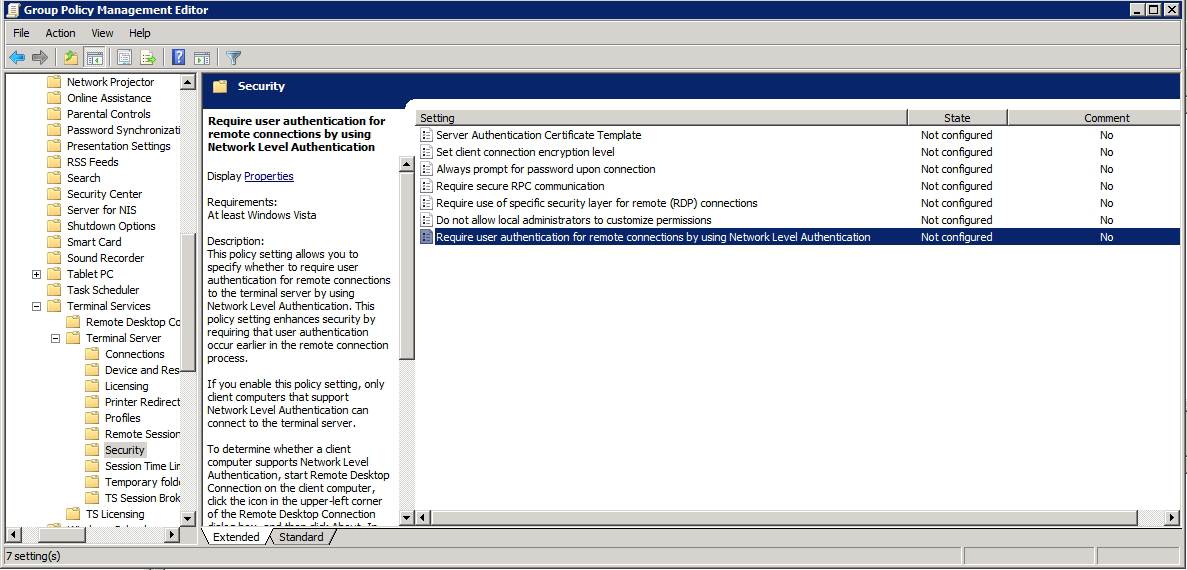Open the Action menu
This screenshot has height=570, width=1187.
click(x=60, y=33)
